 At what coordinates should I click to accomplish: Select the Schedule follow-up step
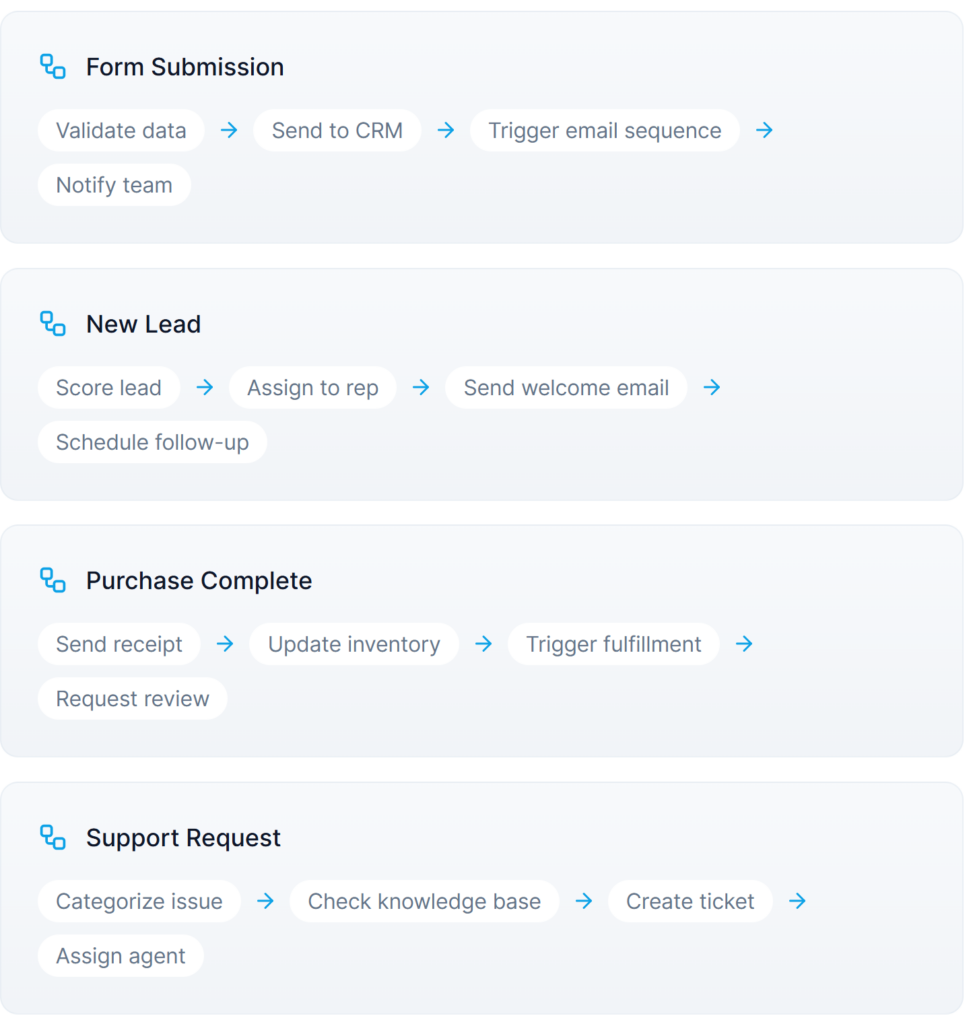[x=152, y=442]
